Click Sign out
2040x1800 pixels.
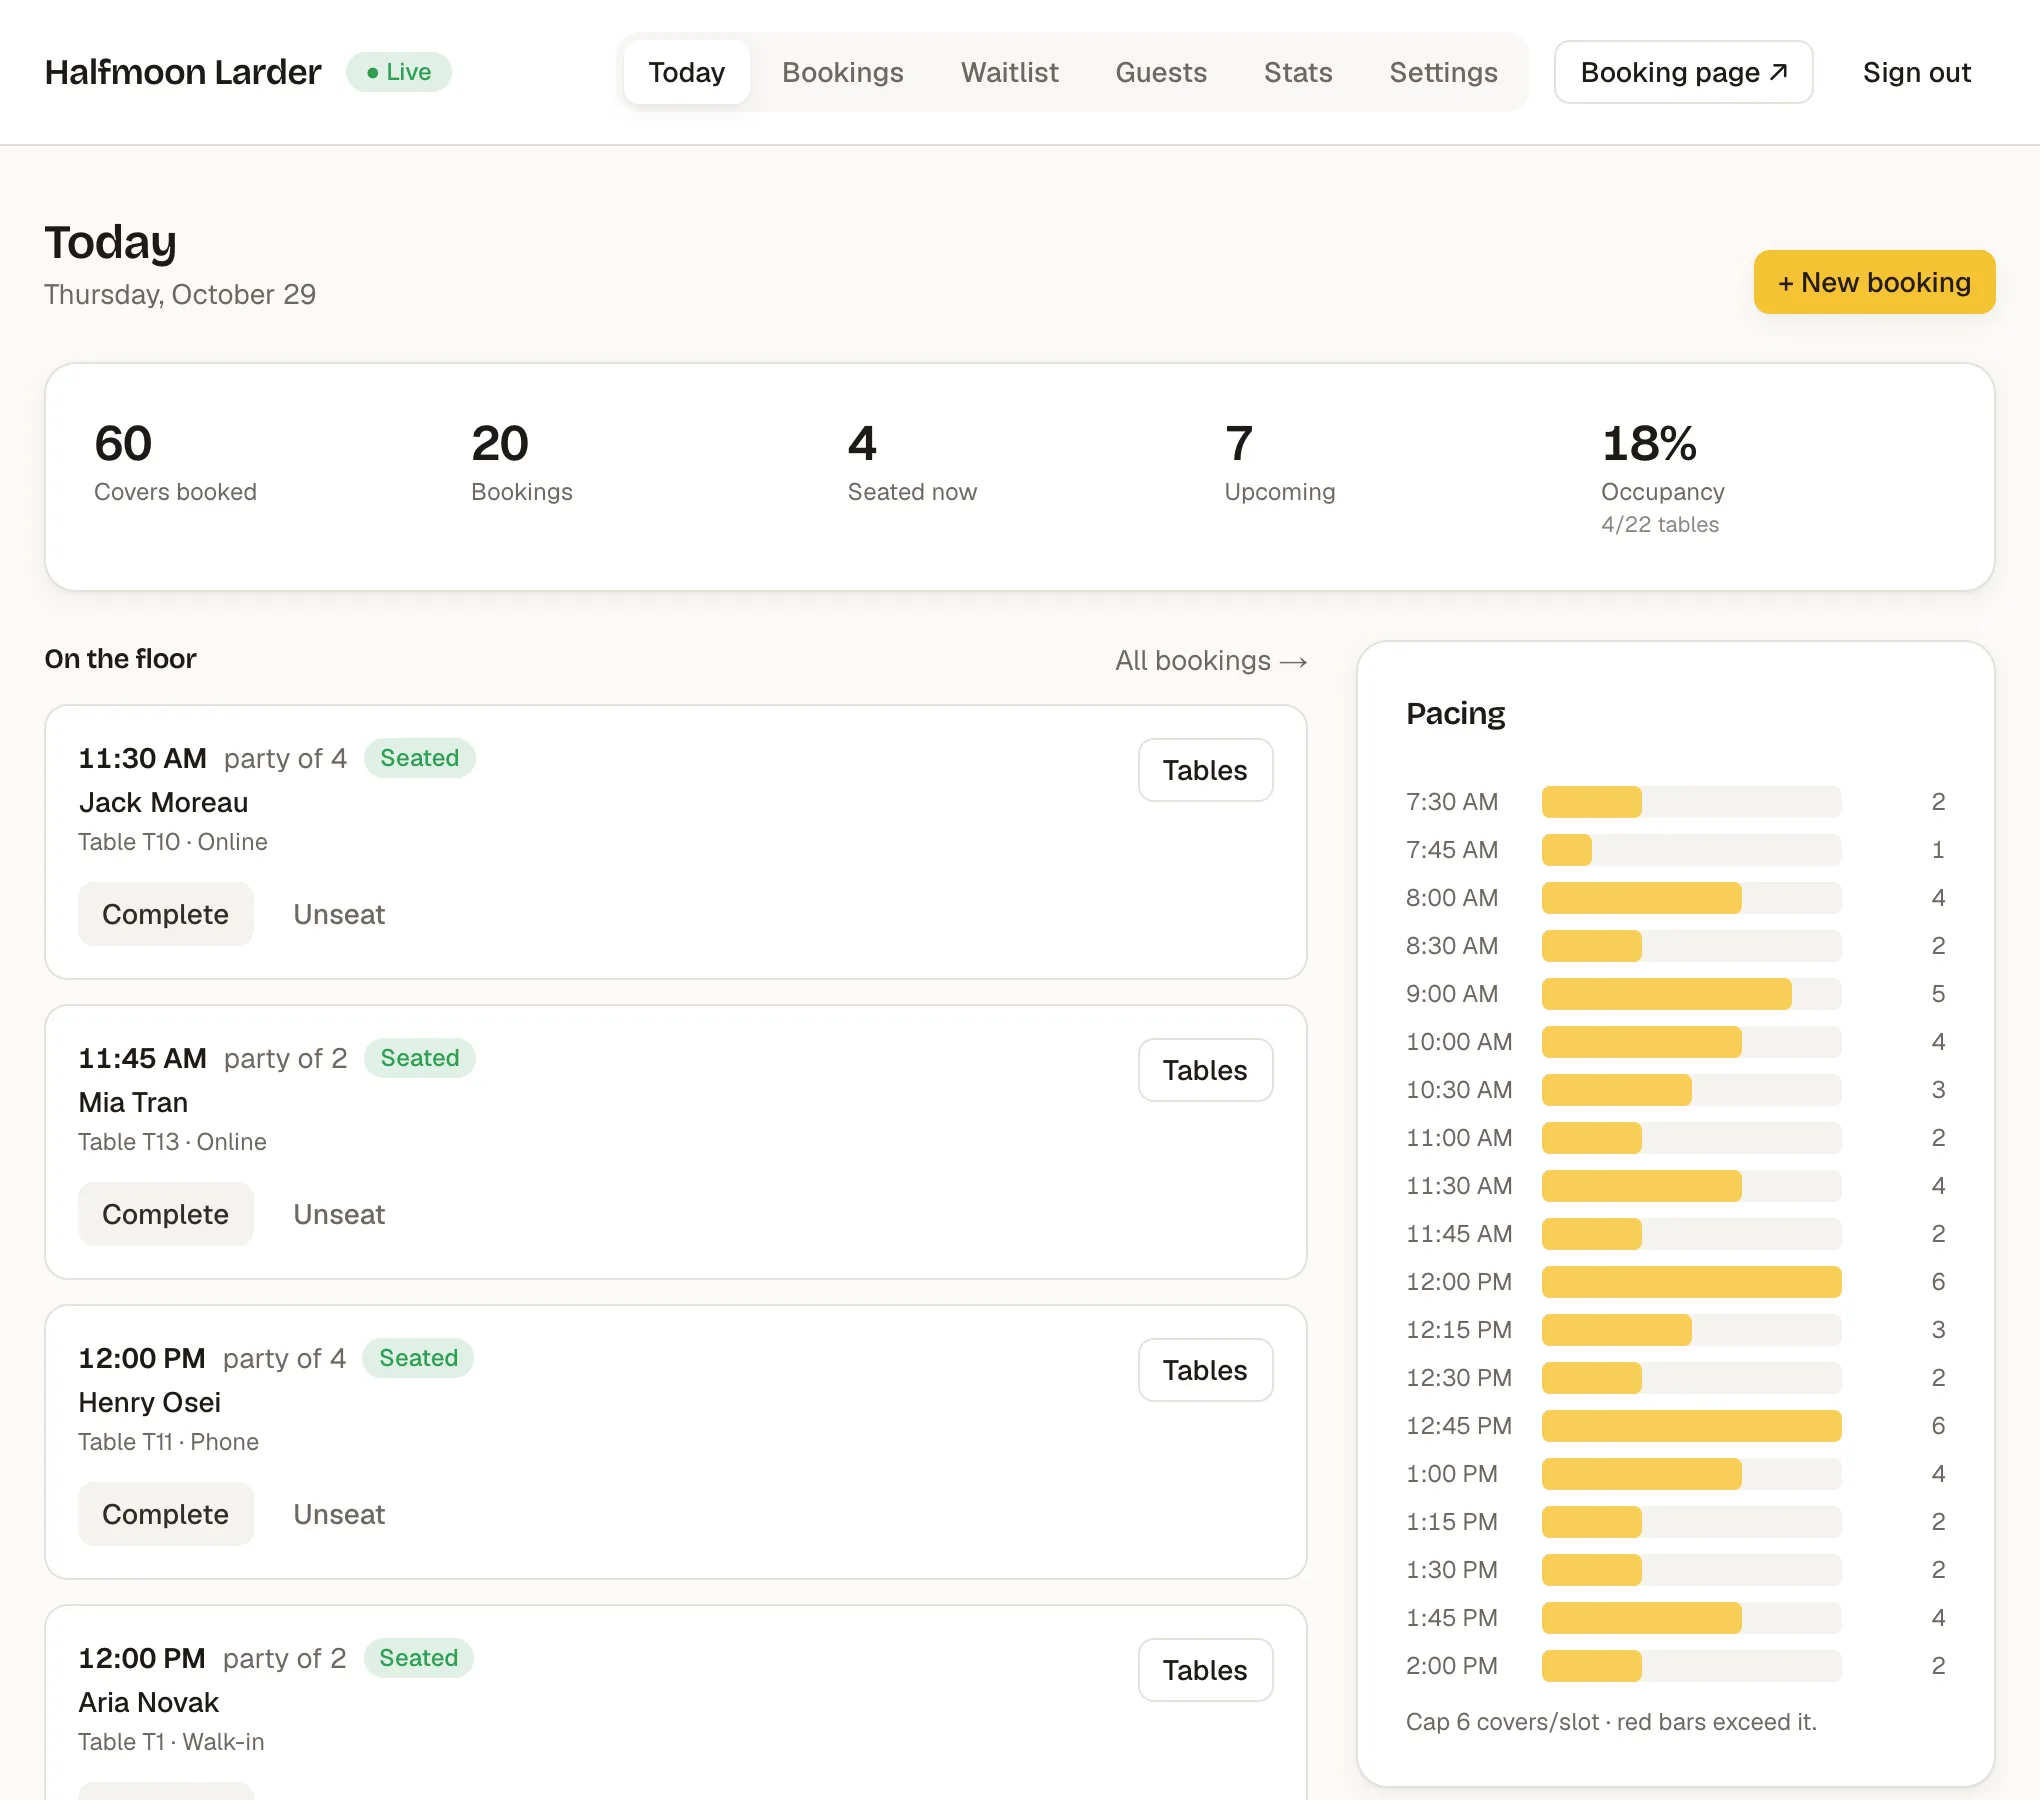(1916, 72)
